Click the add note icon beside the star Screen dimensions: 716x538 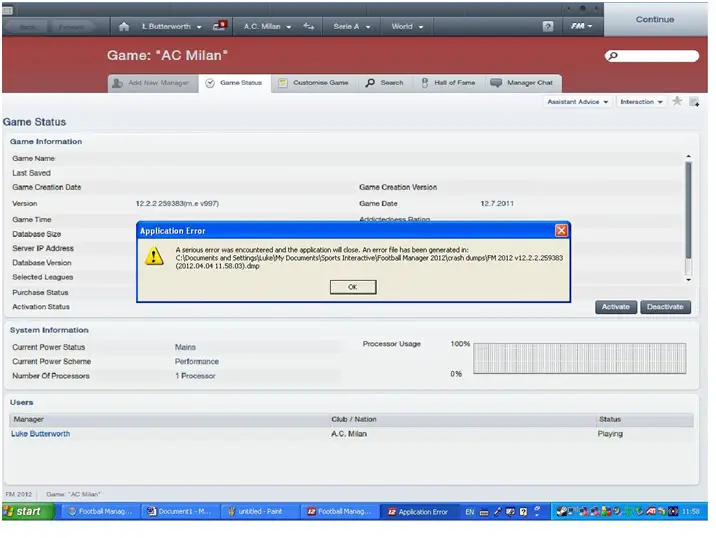694,102
